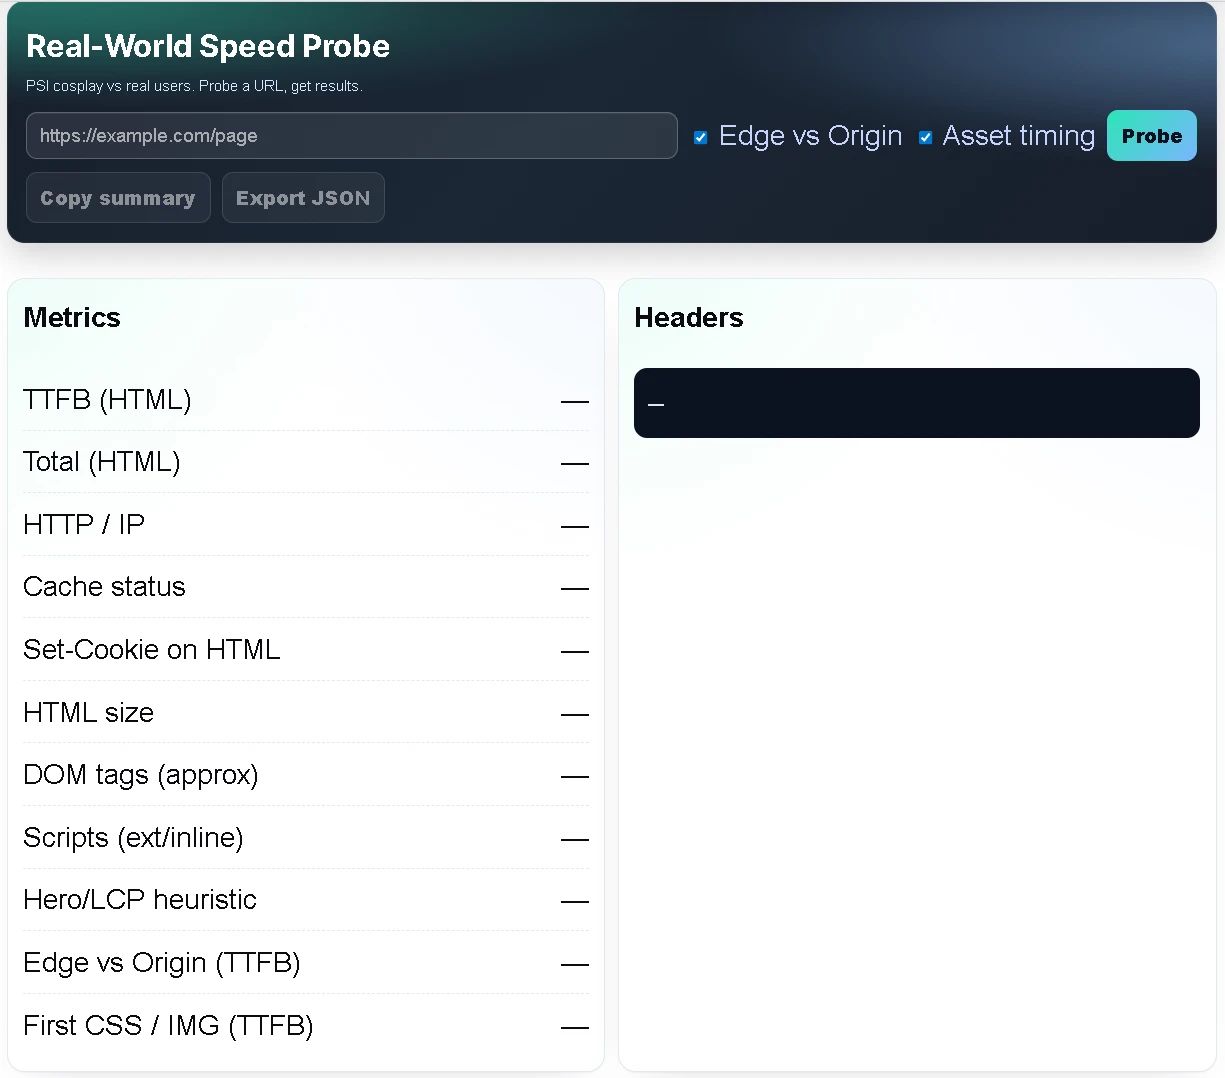The image size is (1225, 1078).
Task: Click the Scripts (ext/inline) metric row
Action: 305,838
